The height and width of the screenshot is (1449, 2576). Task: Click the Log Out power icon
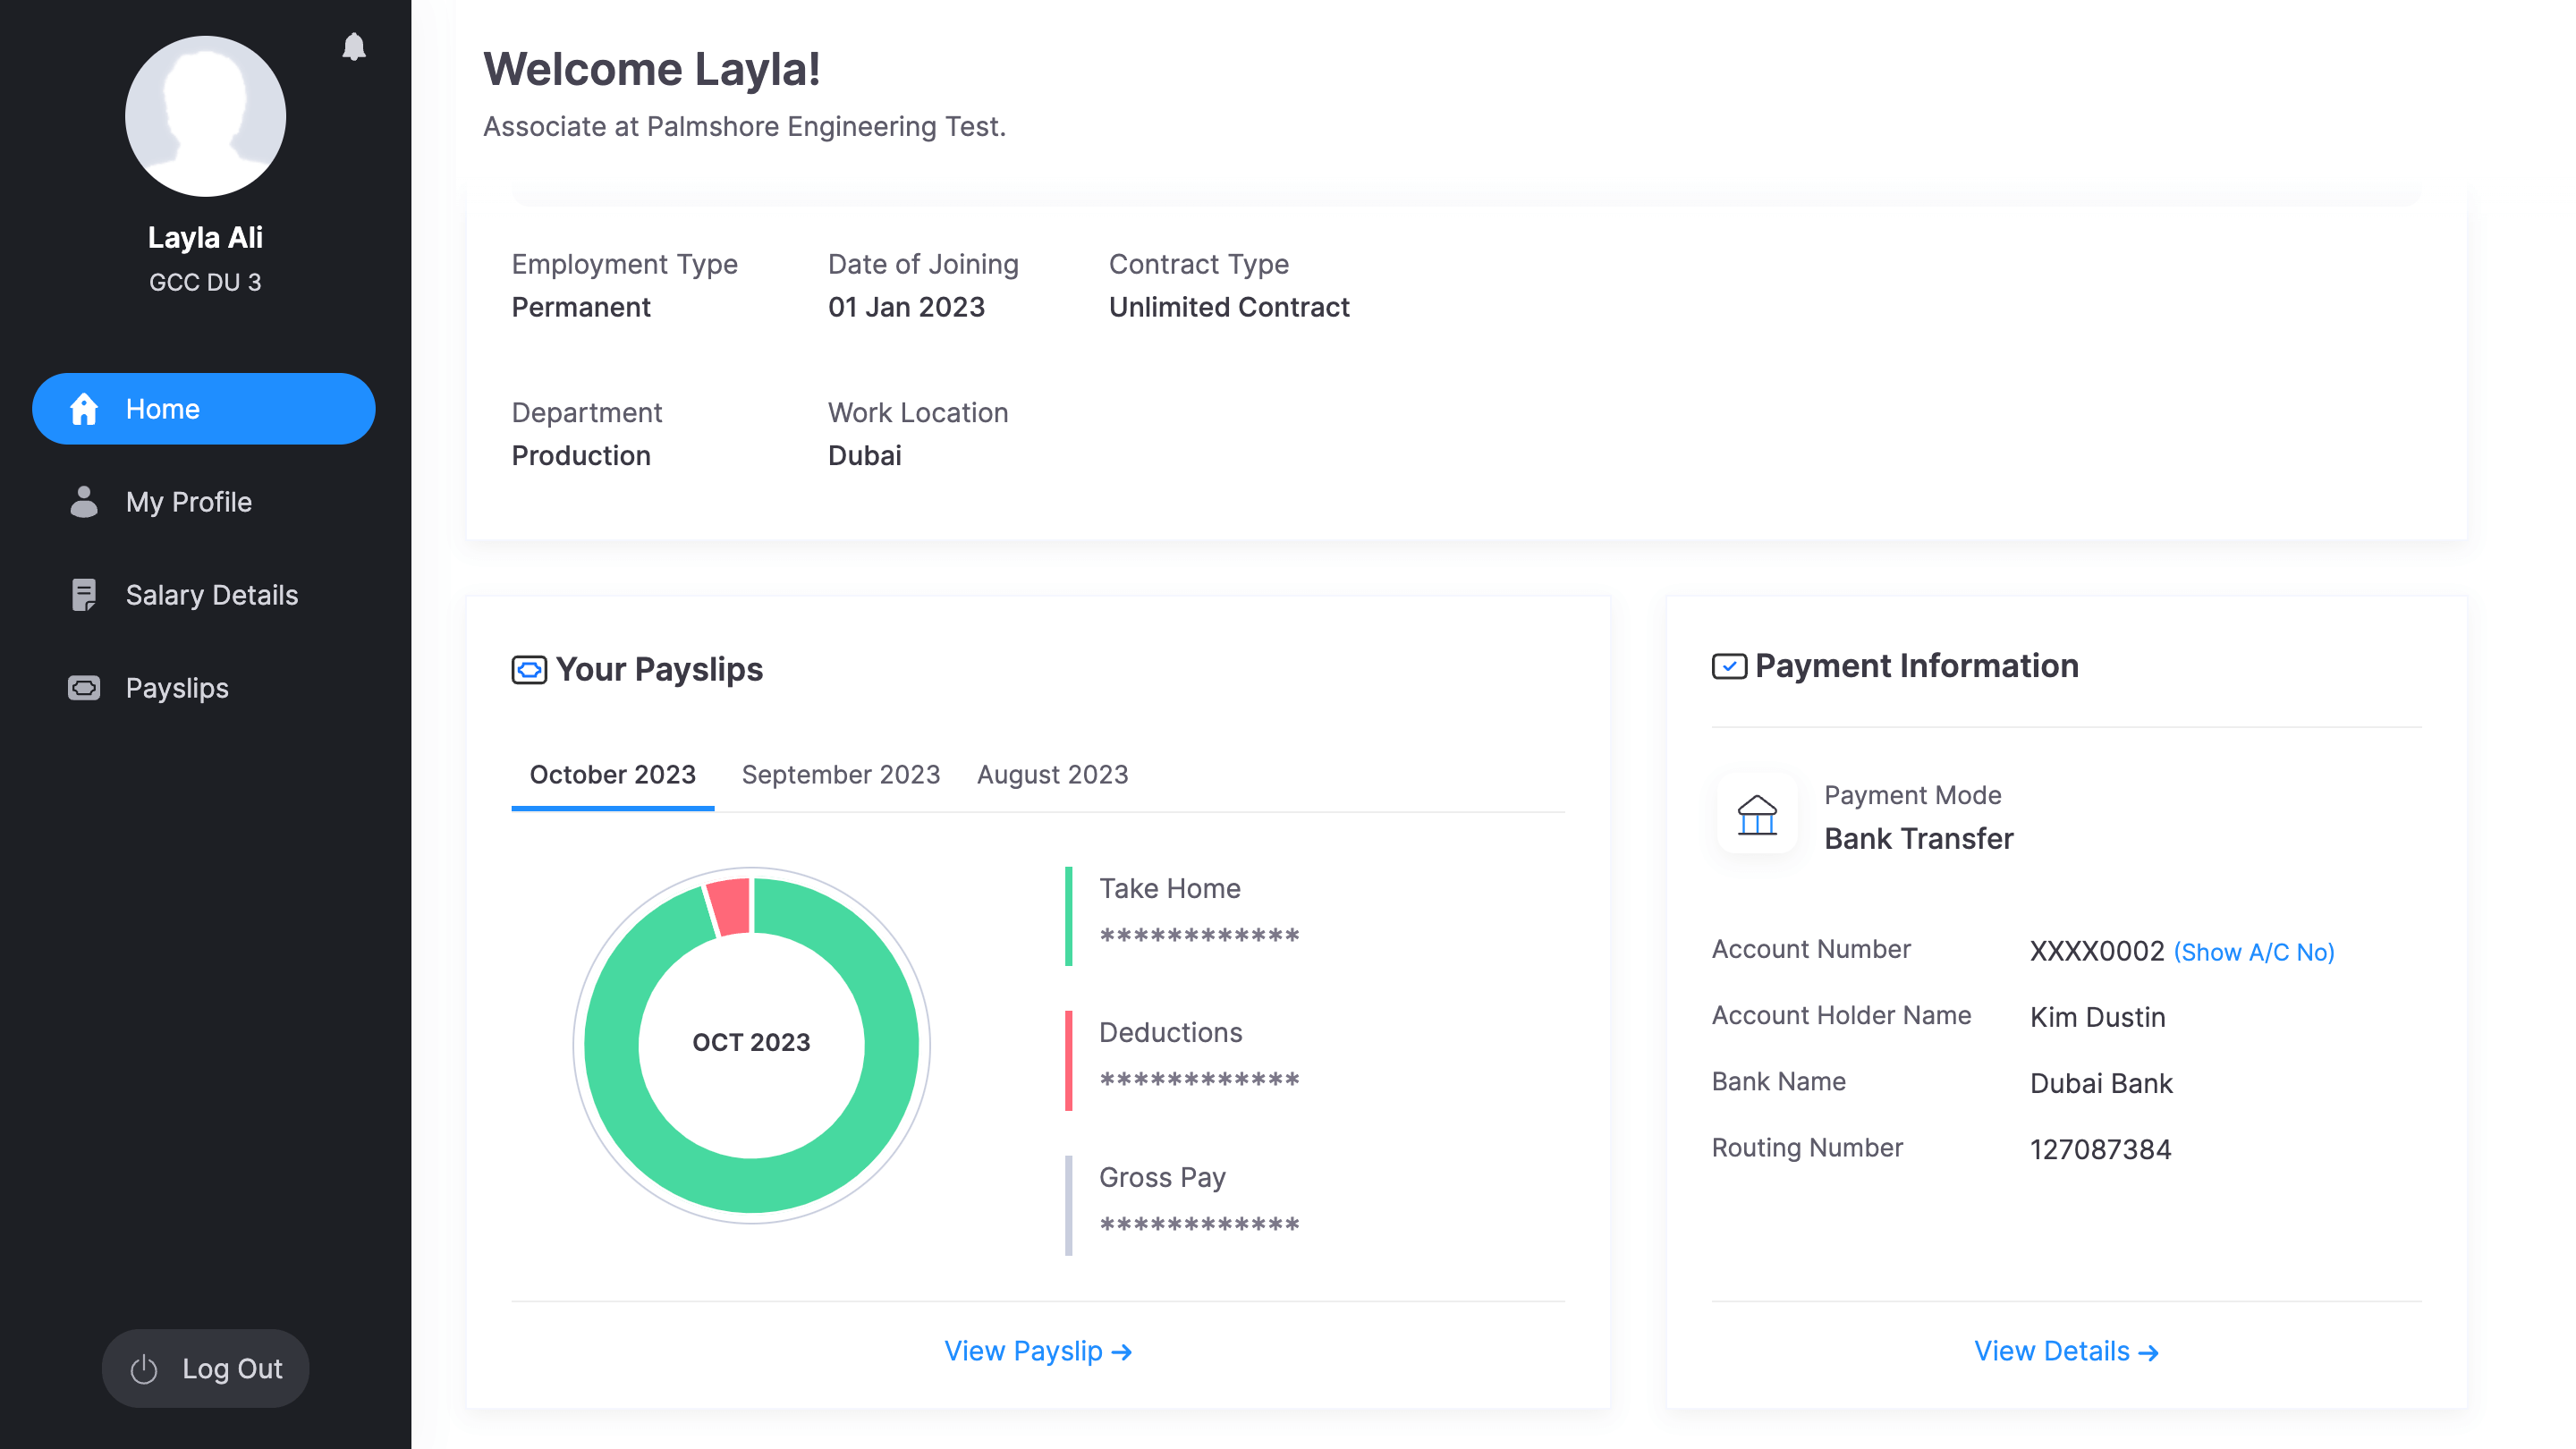pyautogui.click(x=144, y=1369)
